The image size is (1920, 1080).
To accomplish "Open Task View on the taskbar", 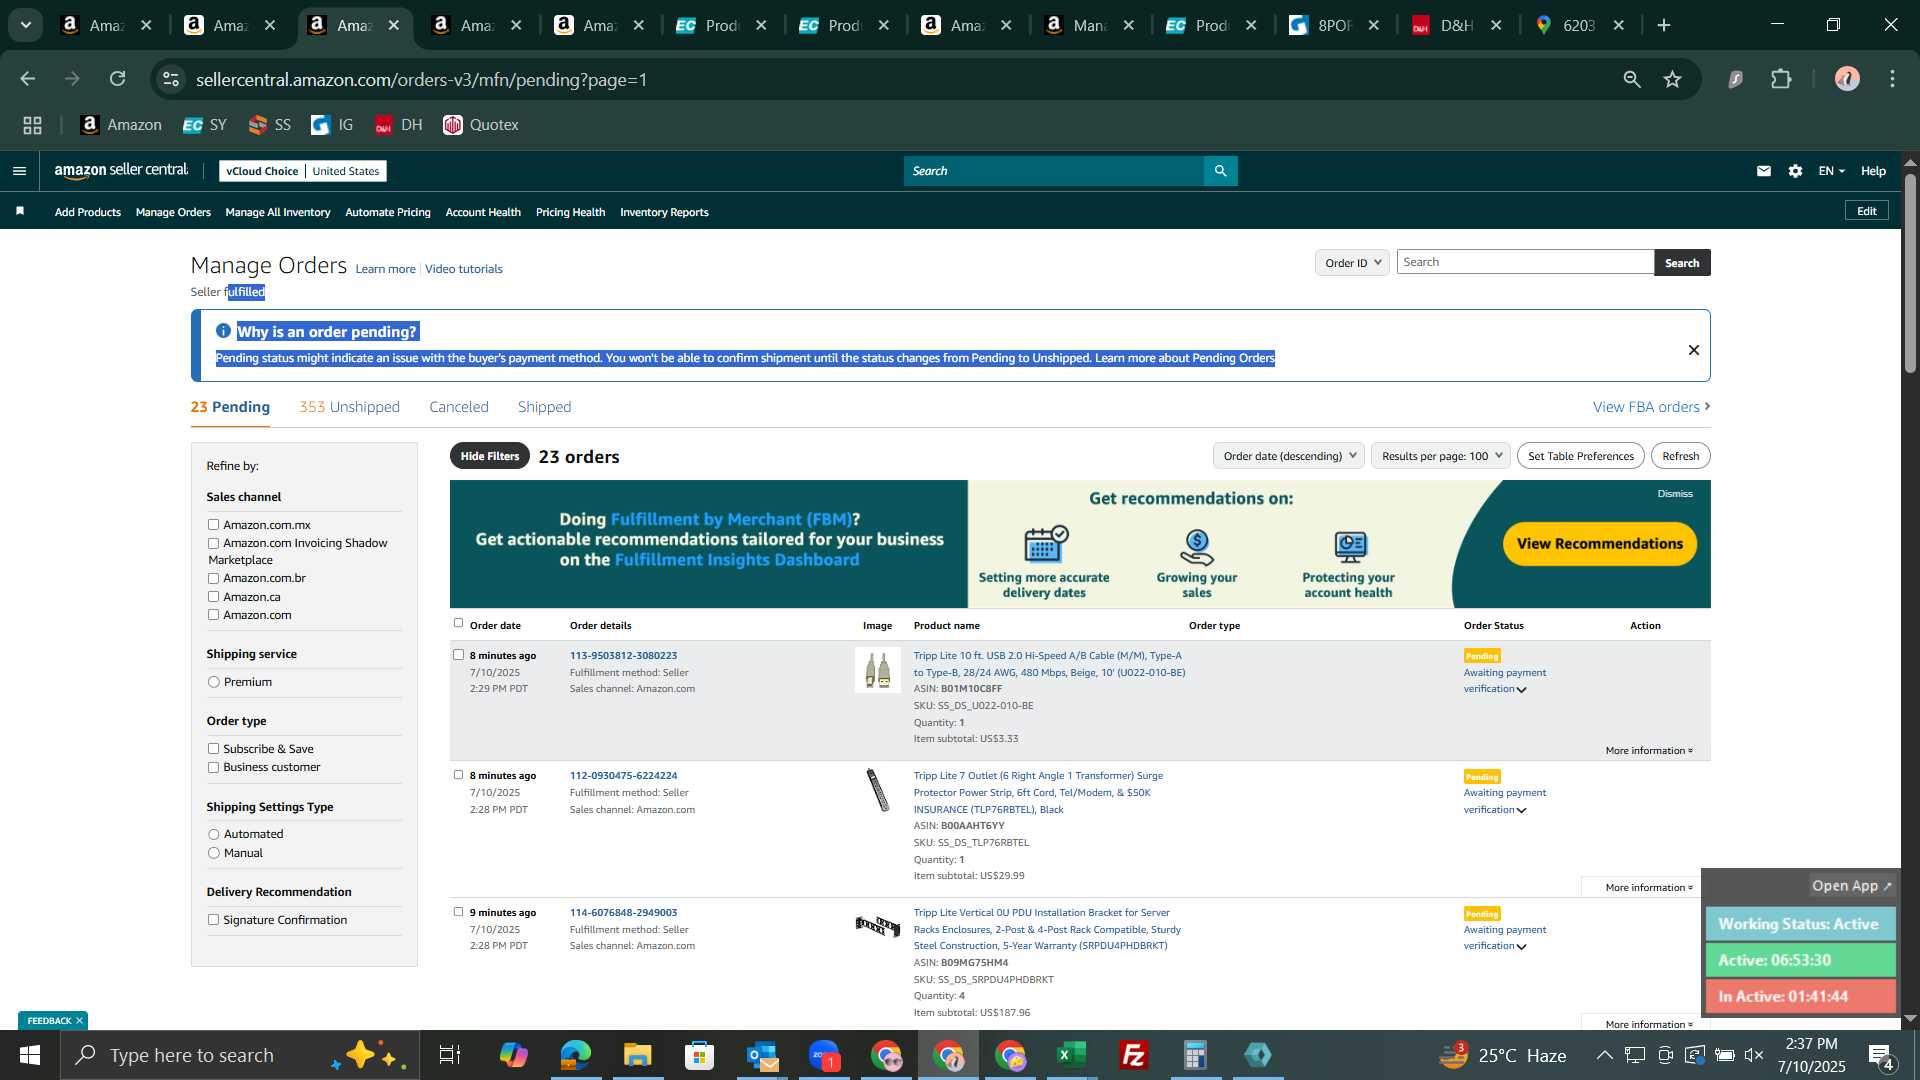I will click(x=450, y=1055).
